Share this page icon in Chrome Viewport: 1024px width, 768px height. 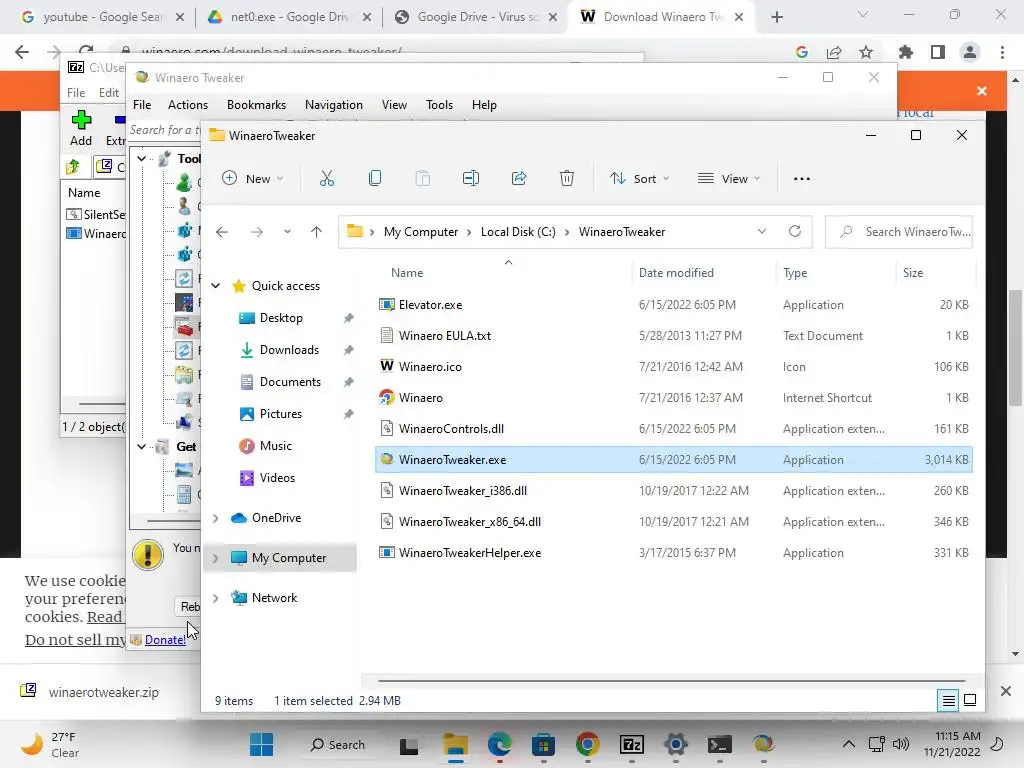point(834,52)
